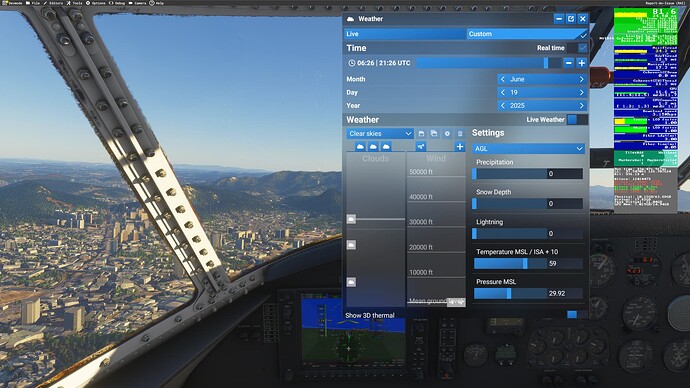Screen dimensions: 690x388
Task: Go to the year before 2025
Action: point(503,106)
